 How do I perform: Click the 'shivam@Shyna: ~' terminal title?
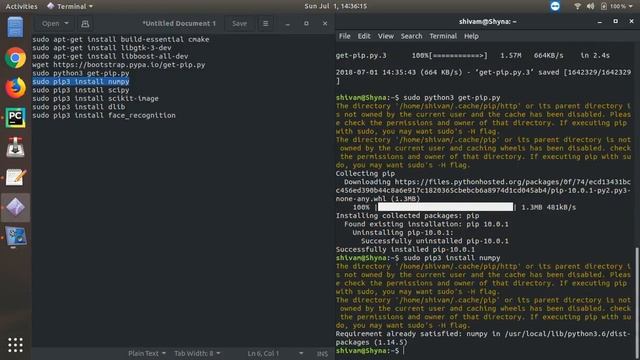[x=487, y=22]
